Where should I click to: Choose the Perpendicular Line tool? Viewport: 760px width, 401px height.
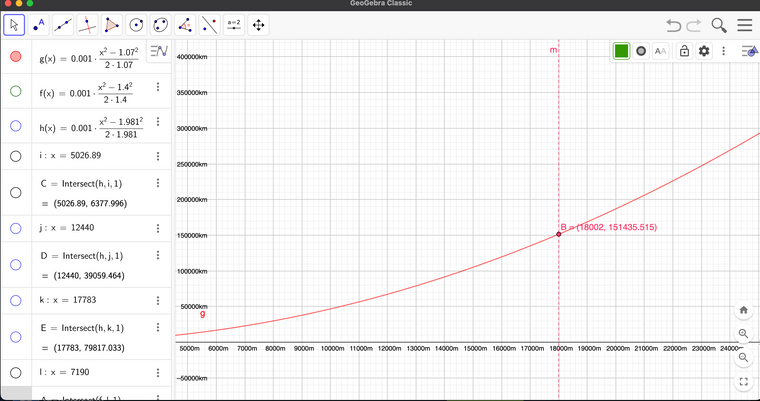[87, 24]
